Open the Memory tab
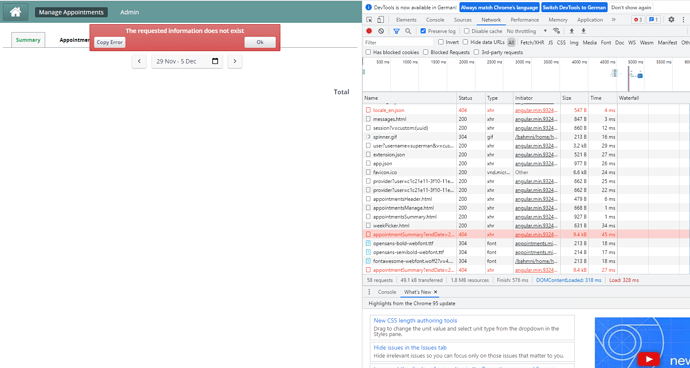This screenshot has width=690, height=368. (x=558, y=20)
